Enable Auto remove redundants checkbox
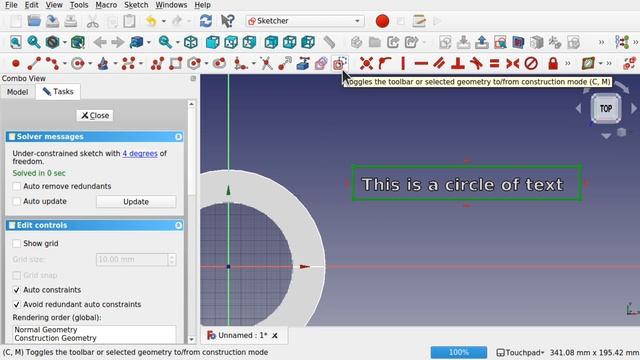 click(17, 187)
